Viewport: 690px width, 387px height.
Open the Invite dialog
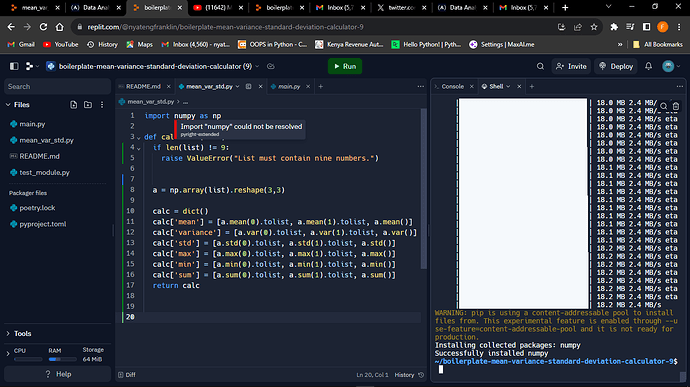[x=571, y=66]
